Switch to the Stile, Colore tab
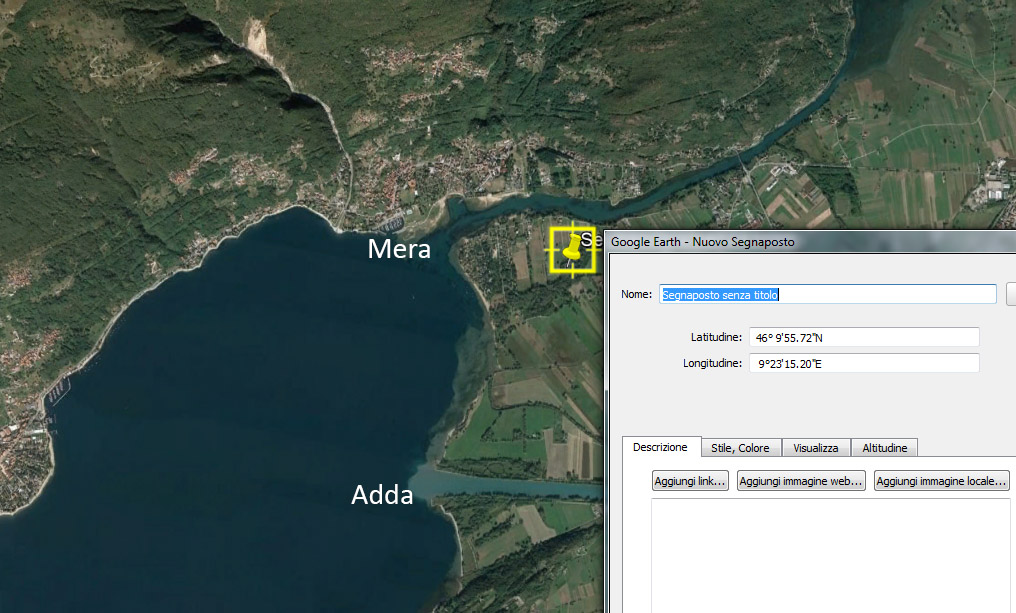 click(x=741, y=448)
